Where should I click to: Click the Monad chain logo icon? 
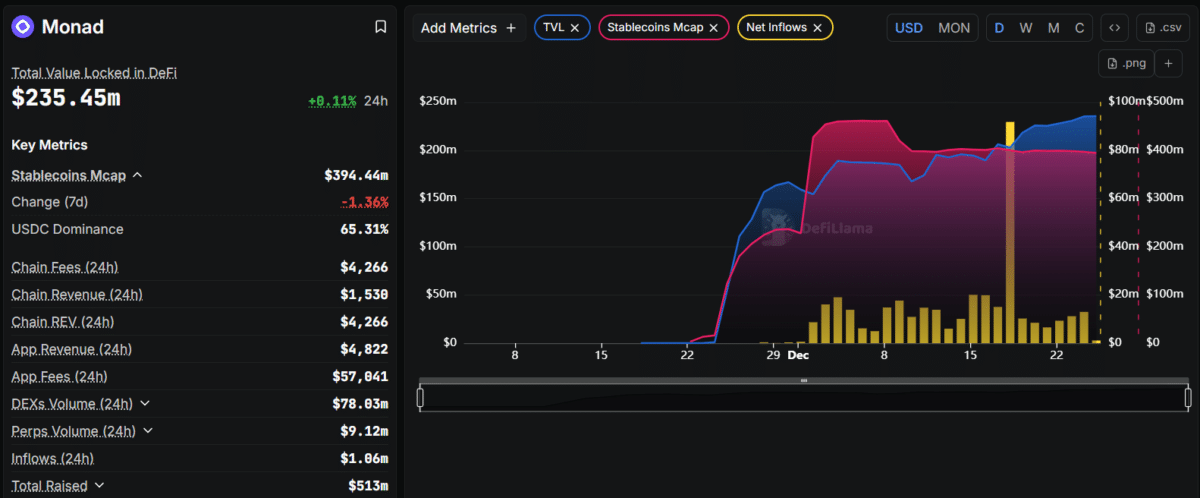[x=22, y=27]
